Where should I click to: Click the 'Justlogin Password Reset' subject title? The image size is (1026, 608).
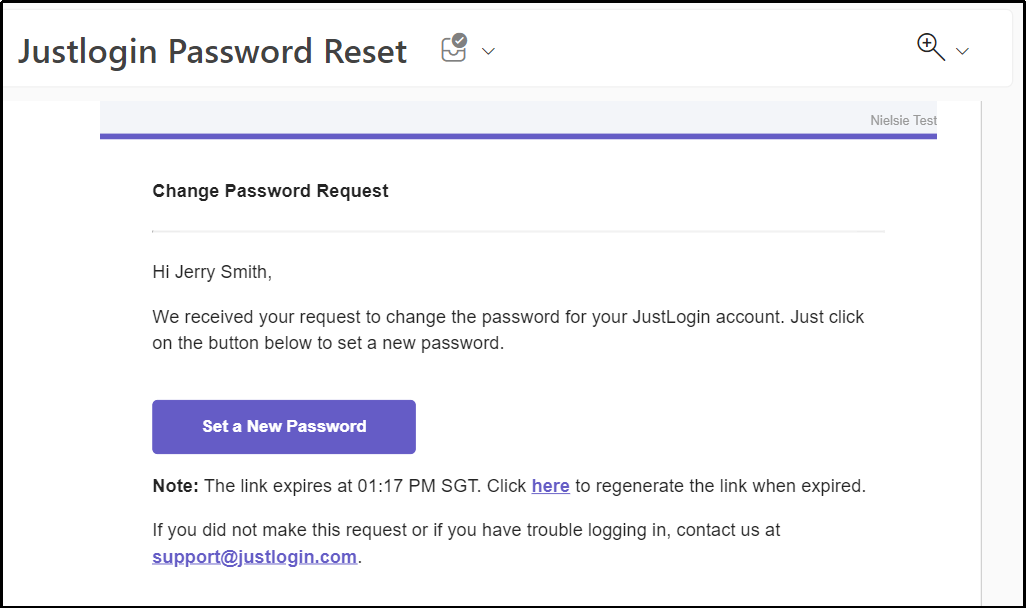click(213, 52)
